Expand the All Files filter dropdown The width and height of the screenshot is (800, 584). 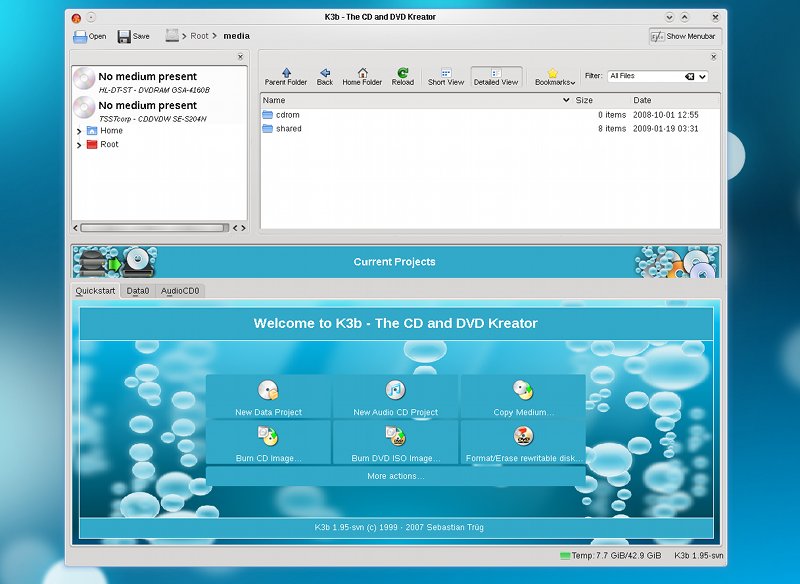(703, 77)
